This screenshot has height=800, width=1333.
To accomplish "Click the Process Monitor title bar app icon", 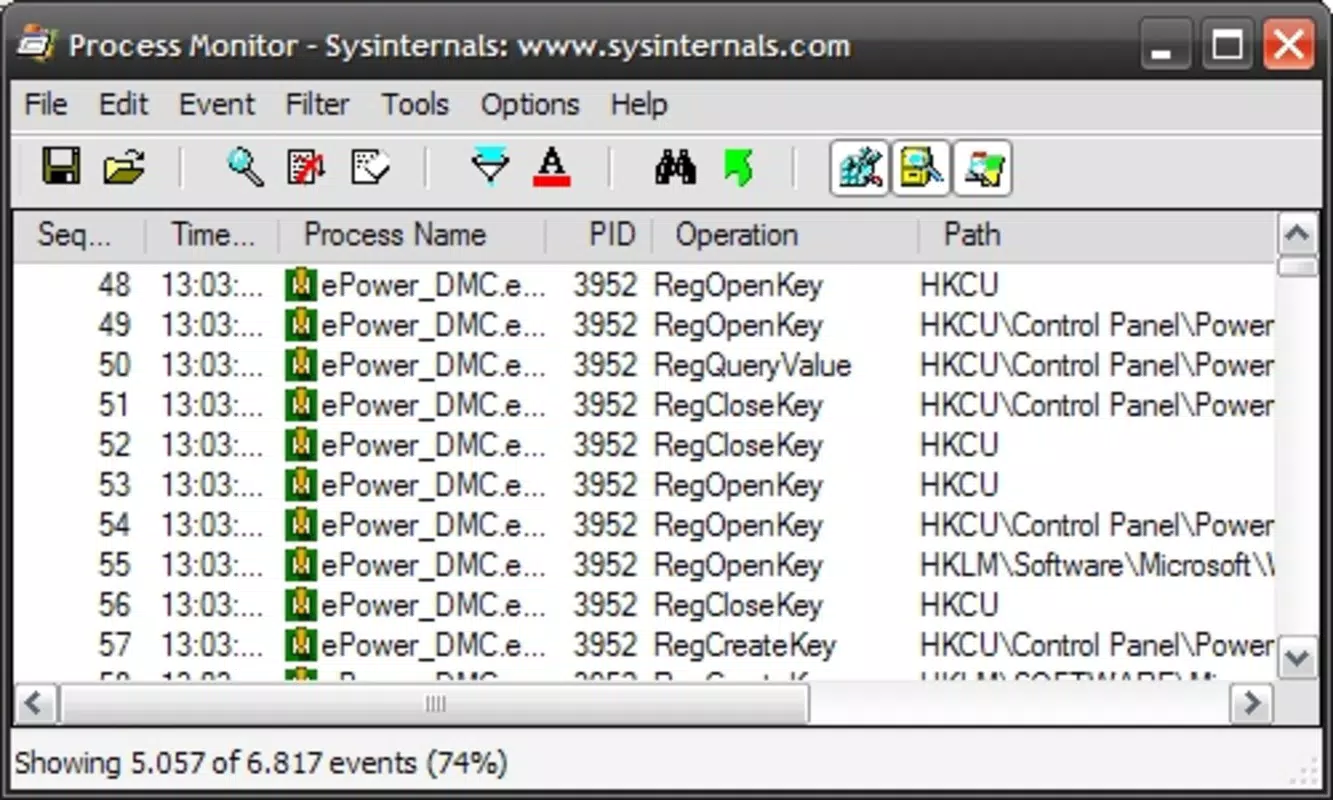I will point(36,45).
